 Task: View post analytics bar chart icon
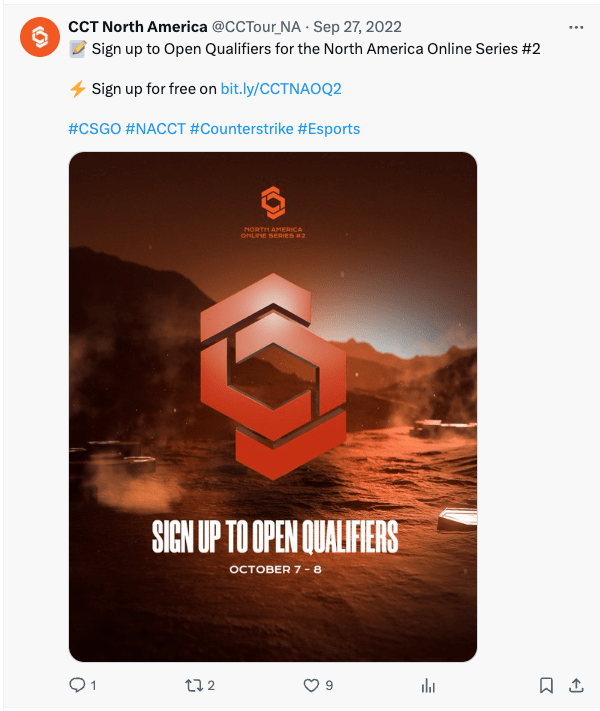coord(428,685)
